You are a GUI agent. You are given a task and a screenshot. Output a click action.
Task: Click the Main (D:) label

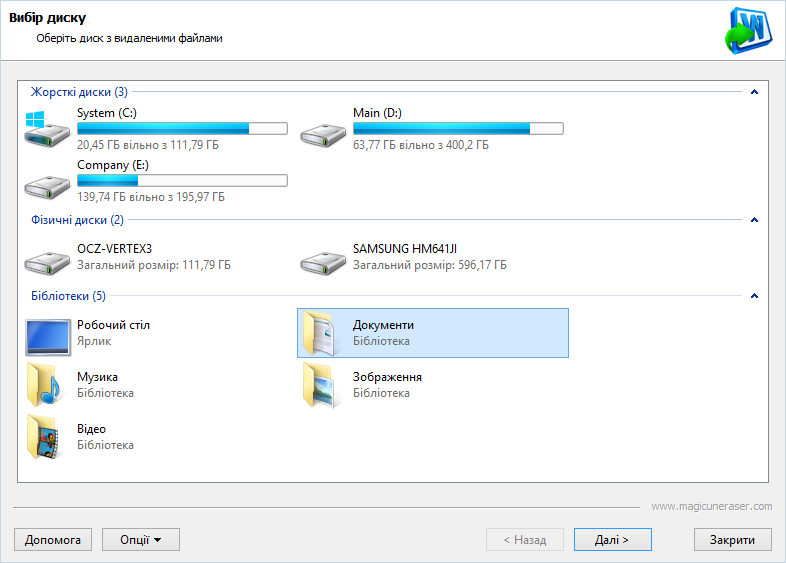point(377,113)
